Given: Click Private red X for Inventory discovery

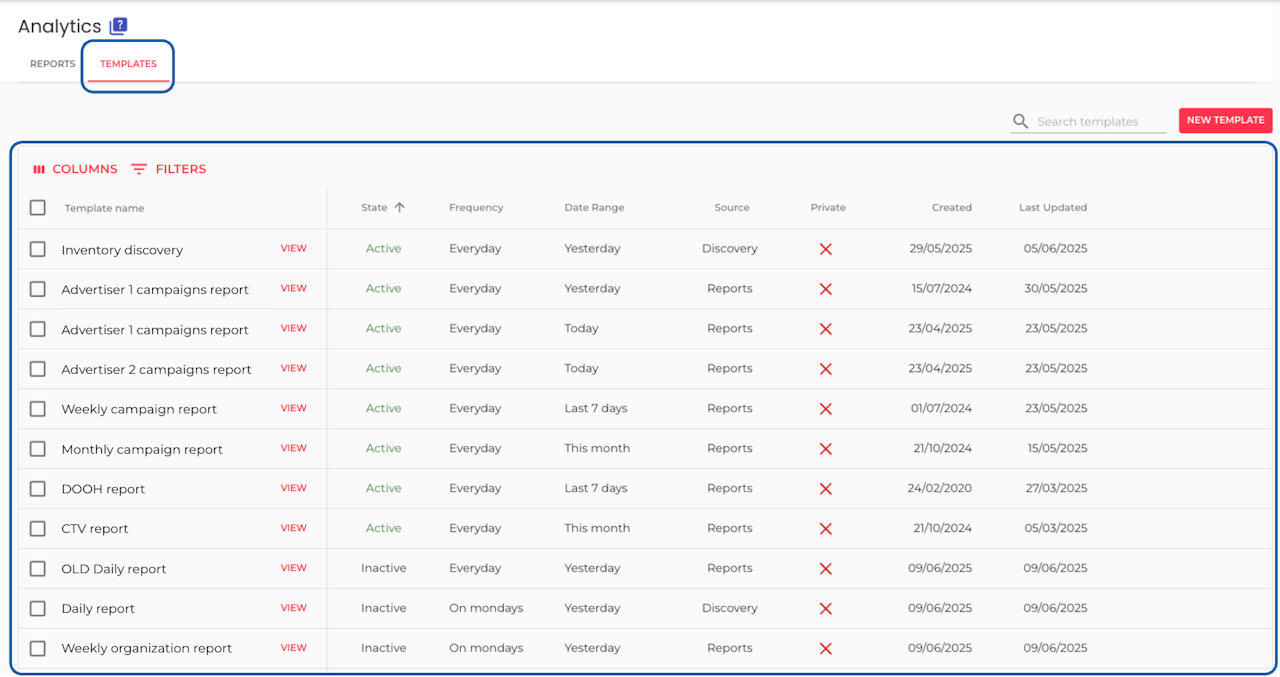Looking at the screenshot, I should 826,249.
